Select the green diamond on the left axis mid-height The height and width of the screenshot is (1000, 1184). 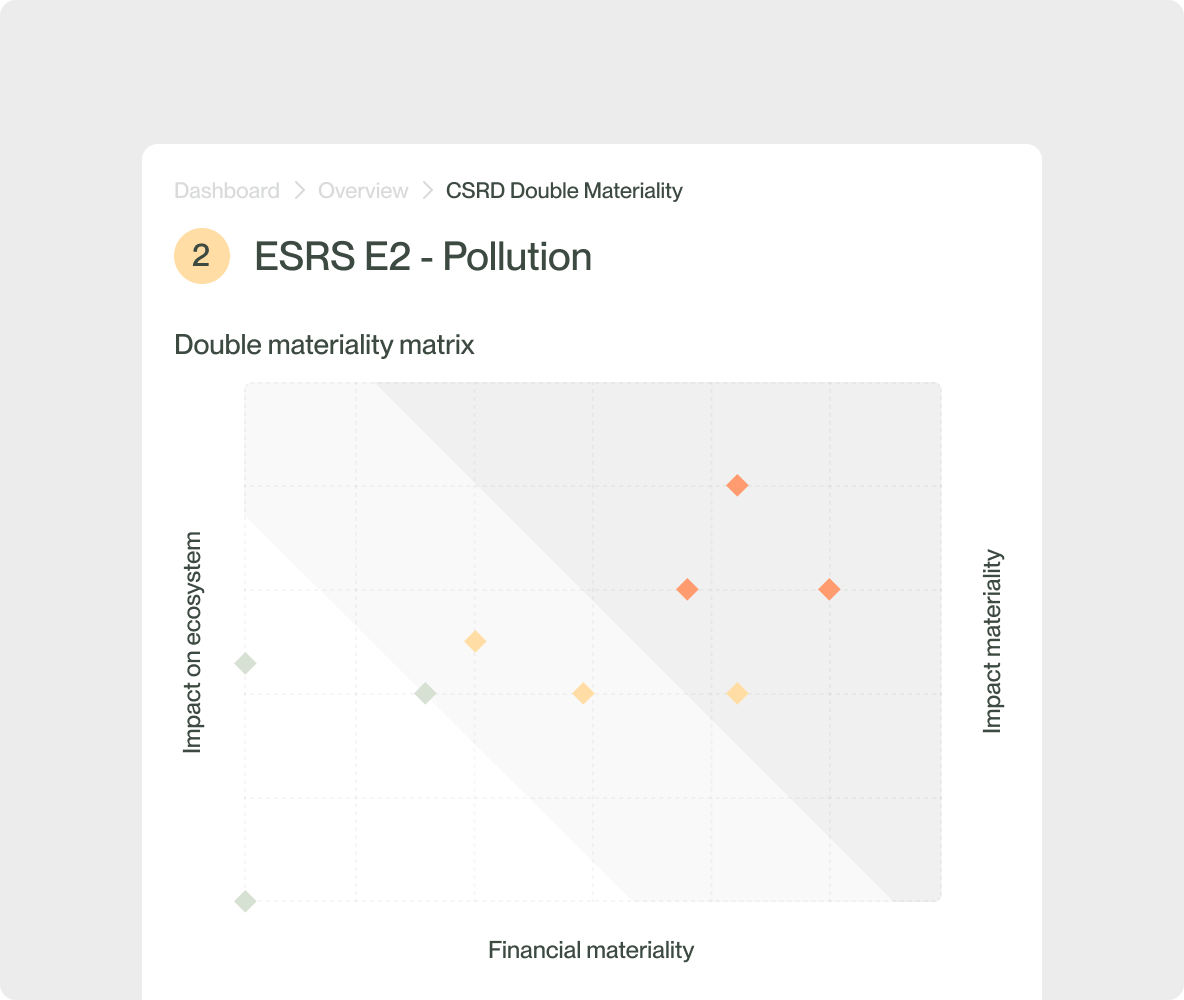(245, 663)
